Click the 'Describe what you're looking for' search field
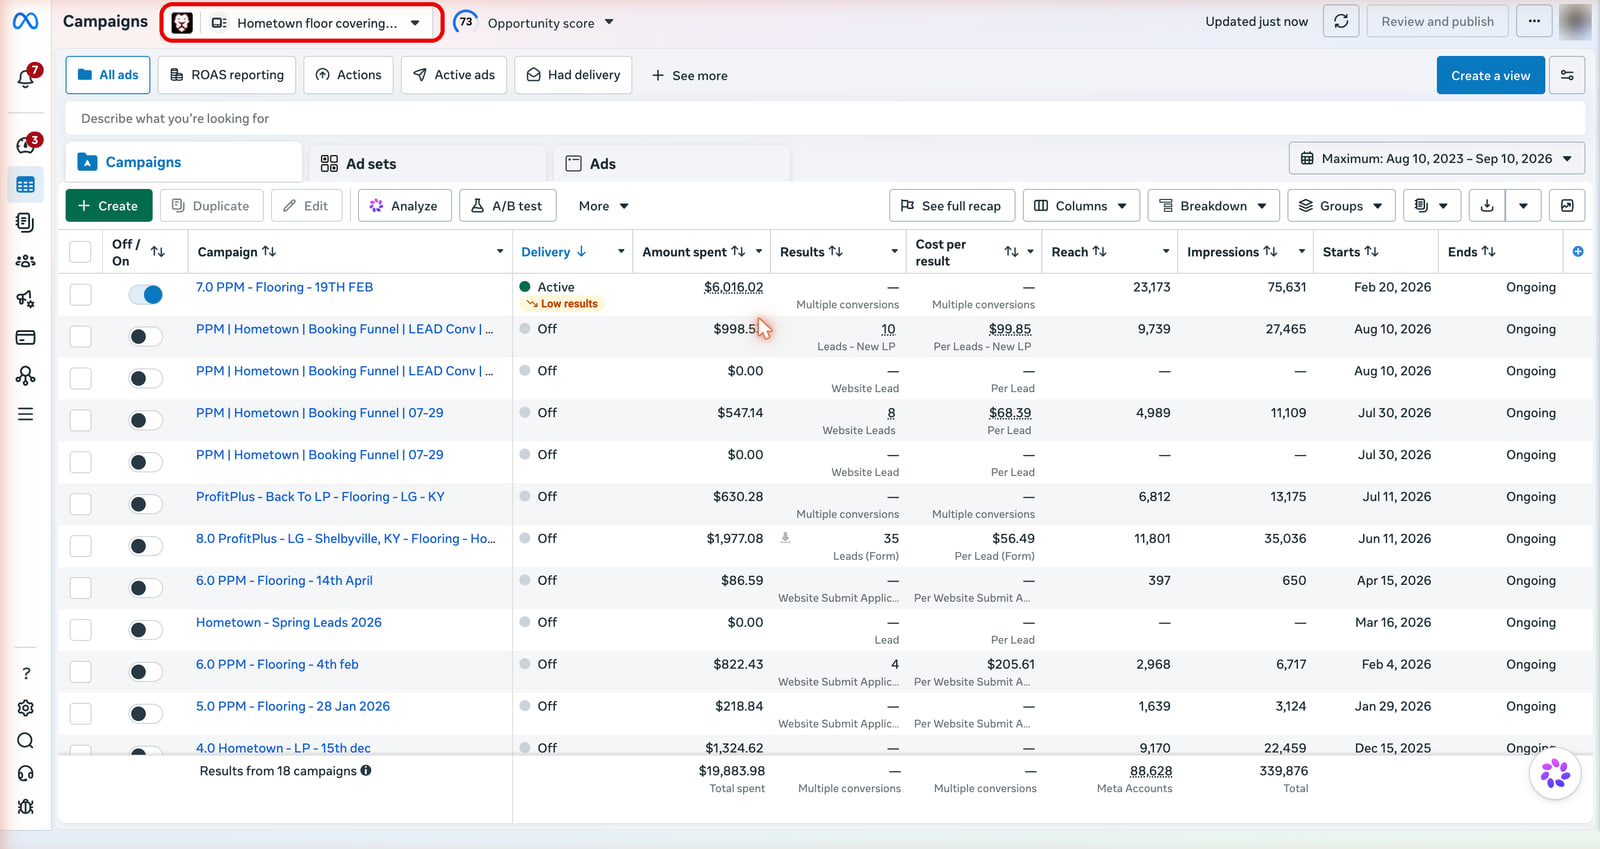 825,118
